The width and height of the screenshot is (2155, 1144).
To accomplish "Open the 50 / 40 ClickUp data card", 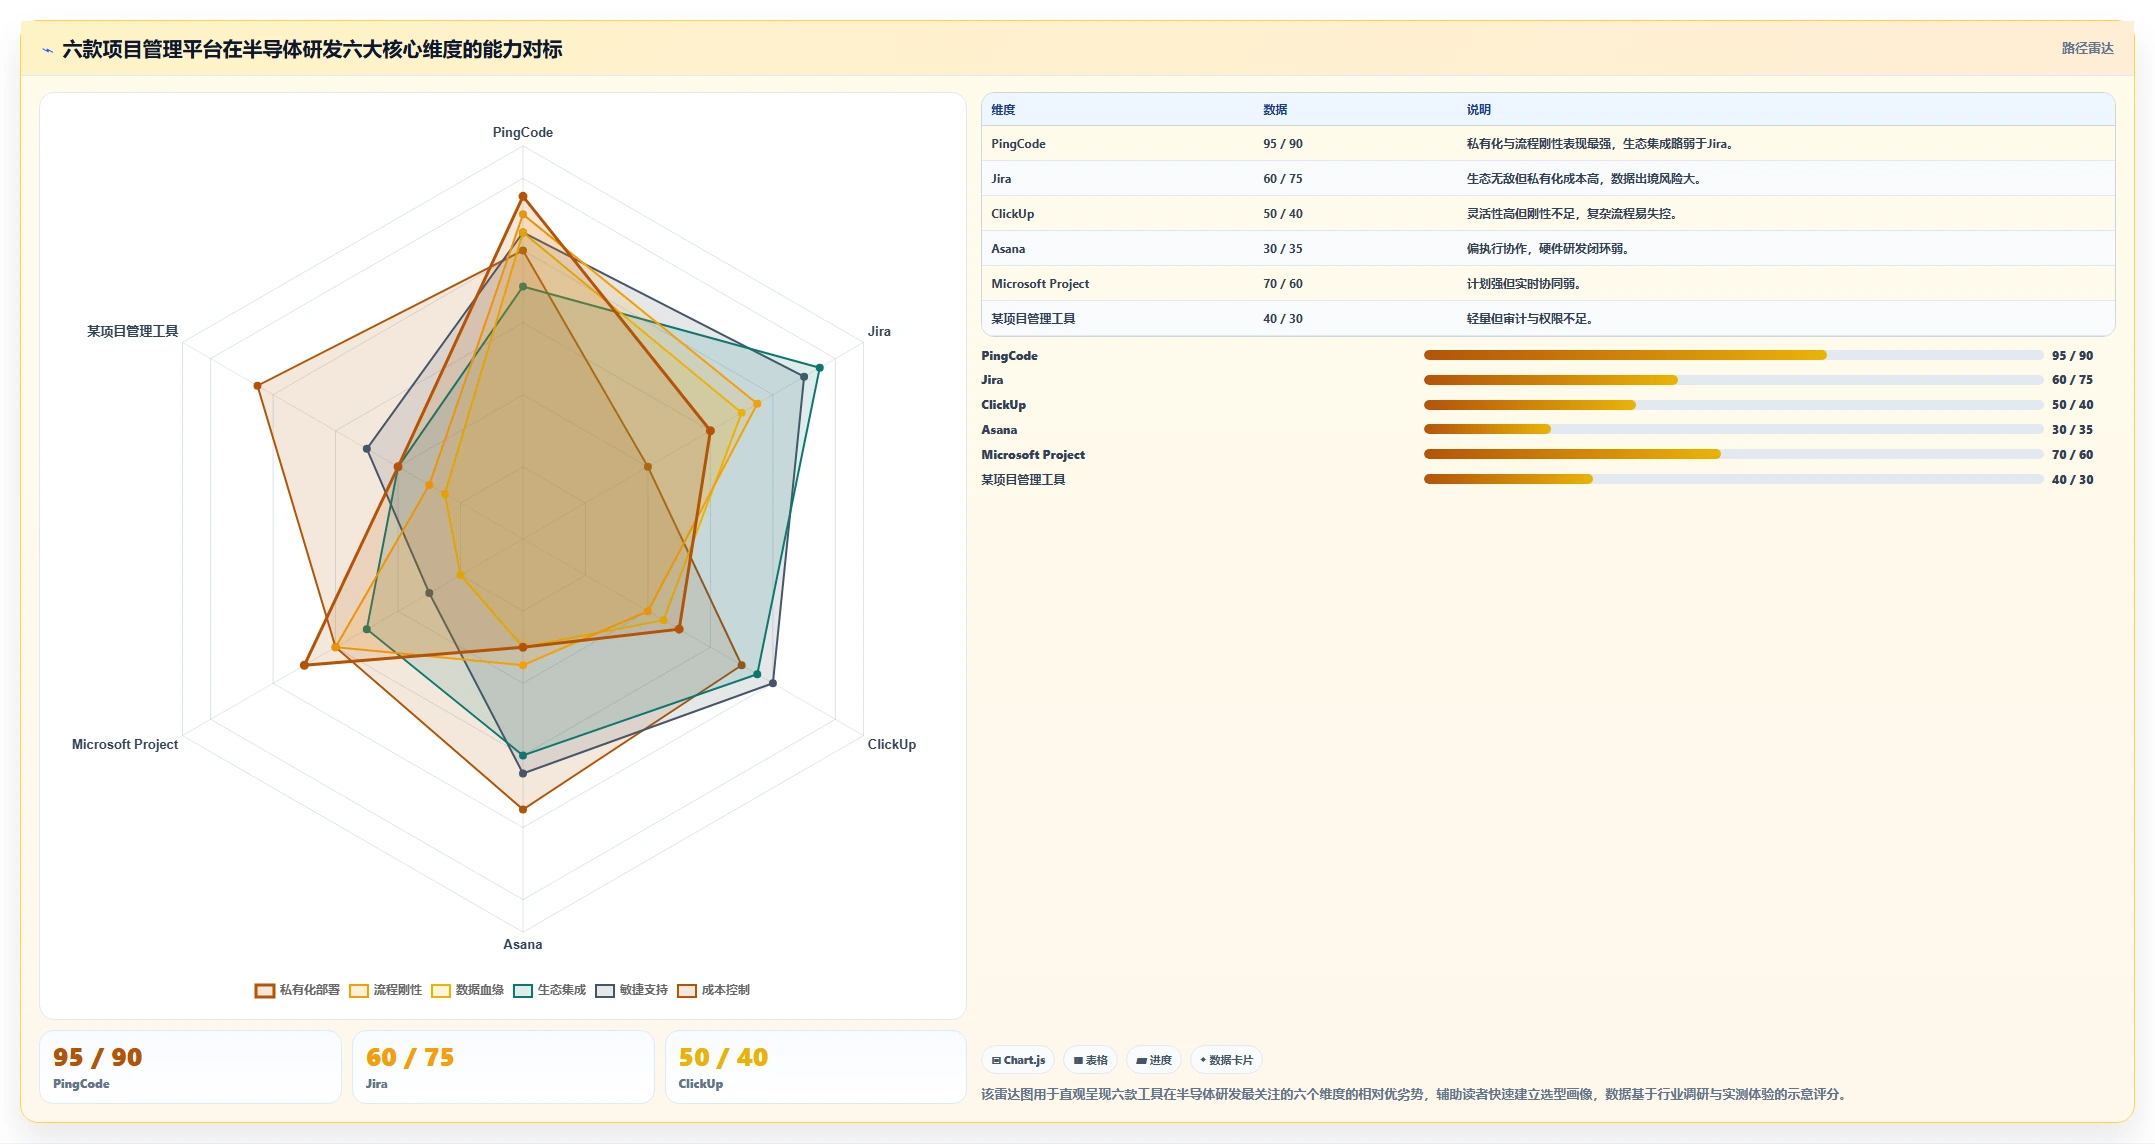I will [815, 1067].
